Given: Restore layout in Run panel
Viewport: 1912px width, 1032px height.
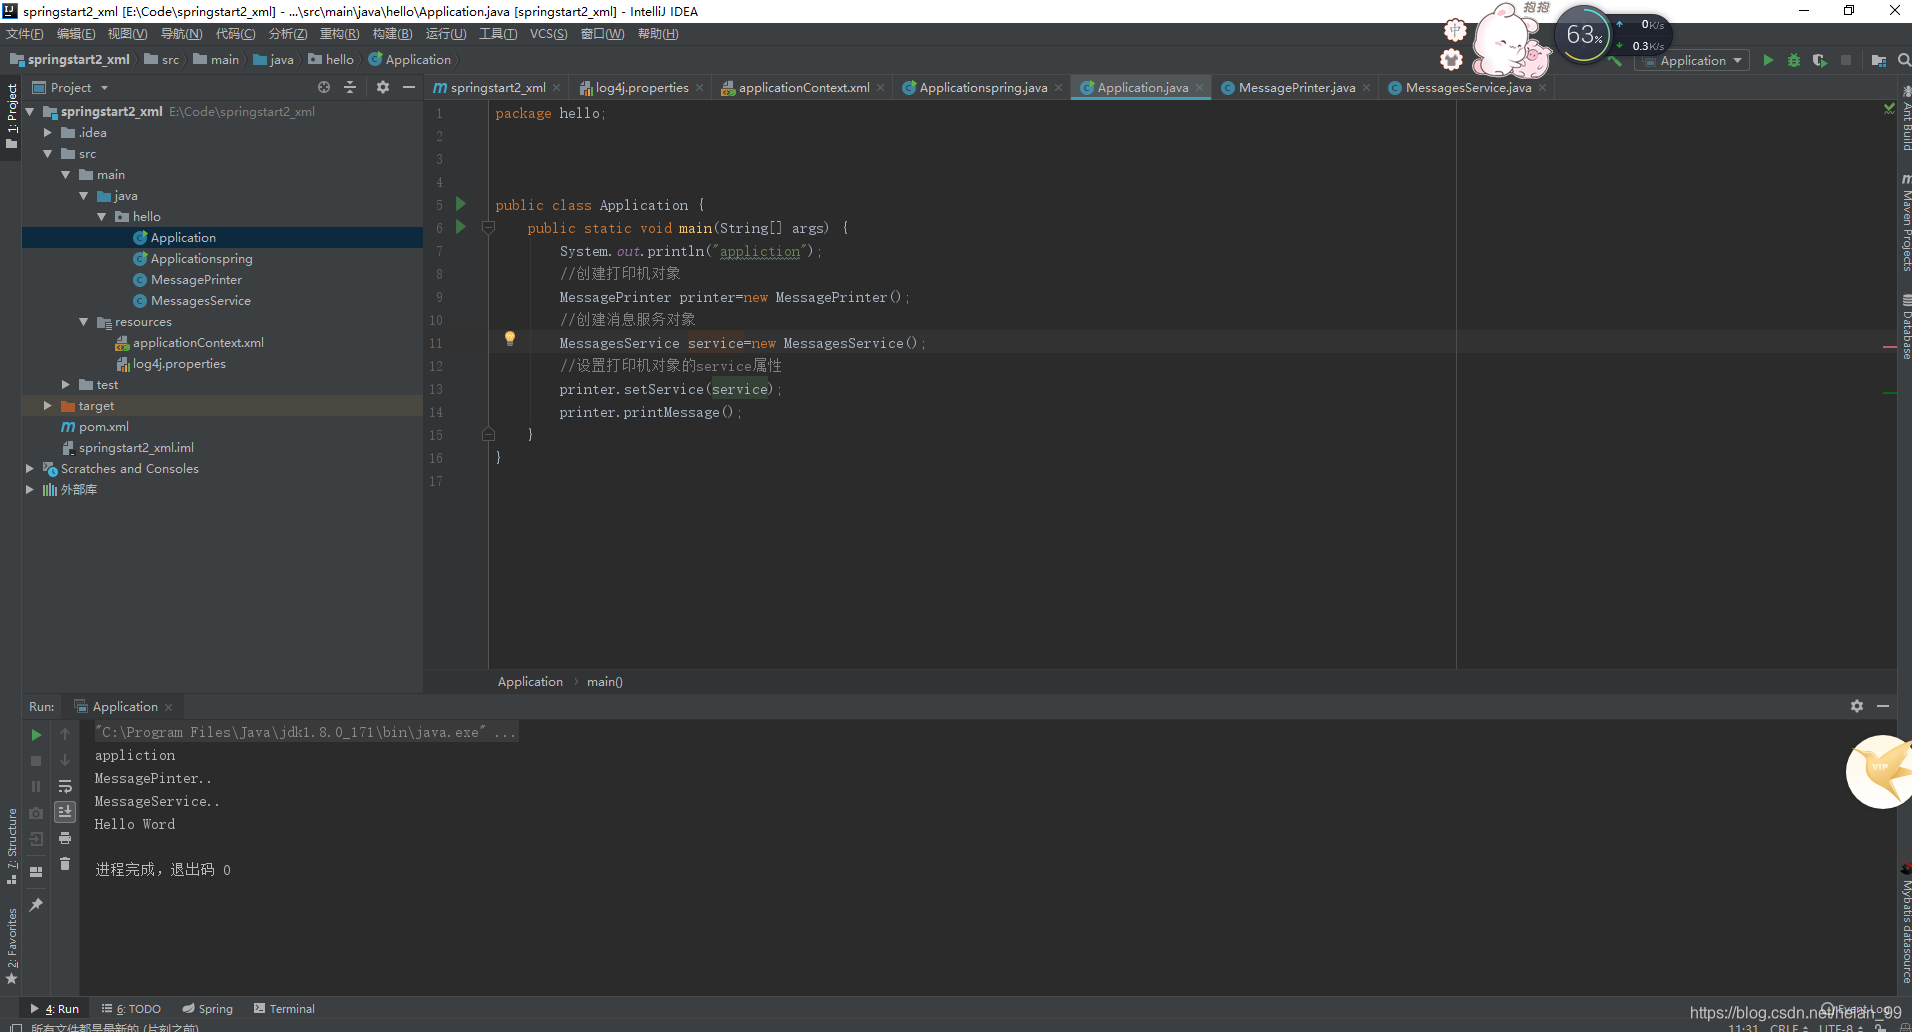Looking at the screenshot, I should (36, 872).
